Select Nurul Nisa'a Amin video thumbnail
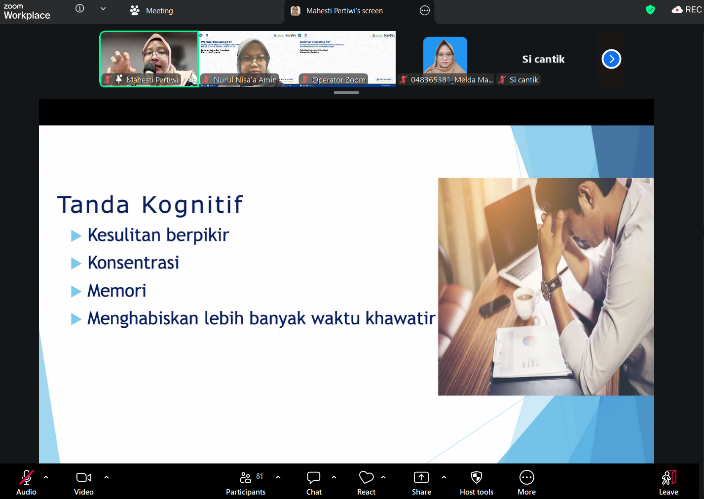The width and height of the screenshot is (704, 499). point(248,58)
